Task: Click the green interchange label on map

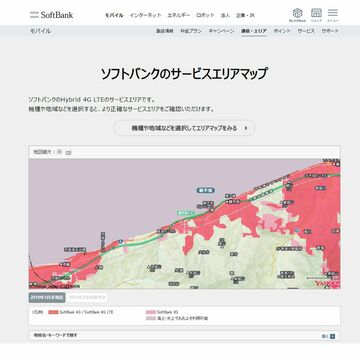Action: pos(185,213)
